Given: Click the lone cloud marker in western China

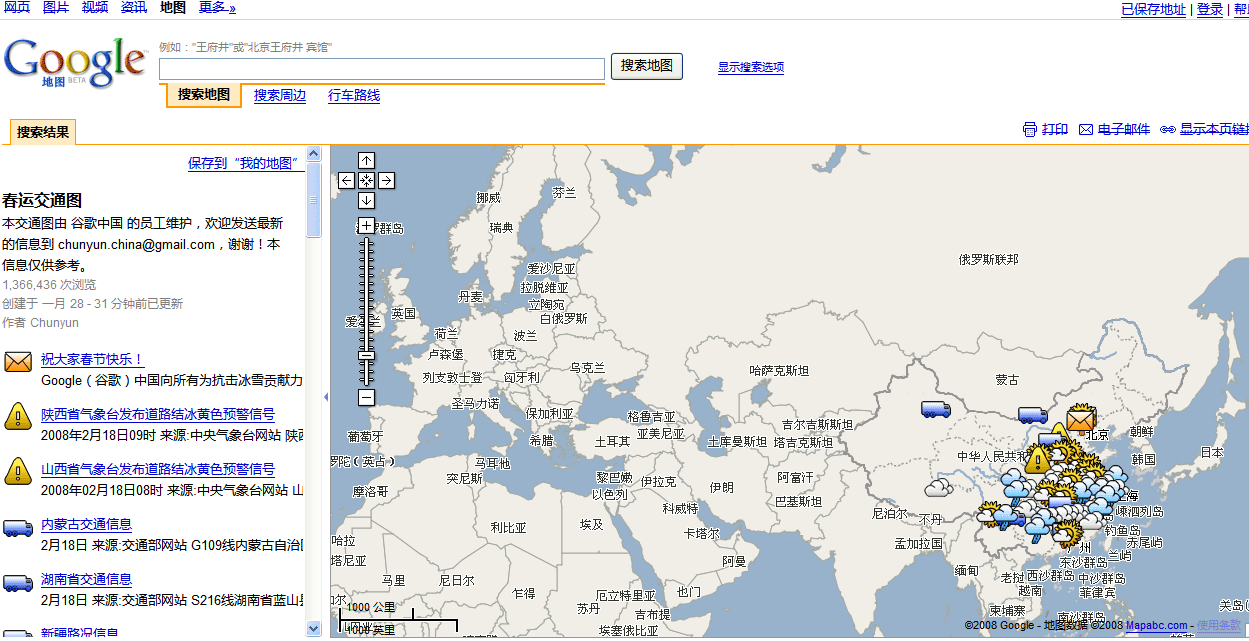Looking at the screenshot, I should (x=938, y=488).
